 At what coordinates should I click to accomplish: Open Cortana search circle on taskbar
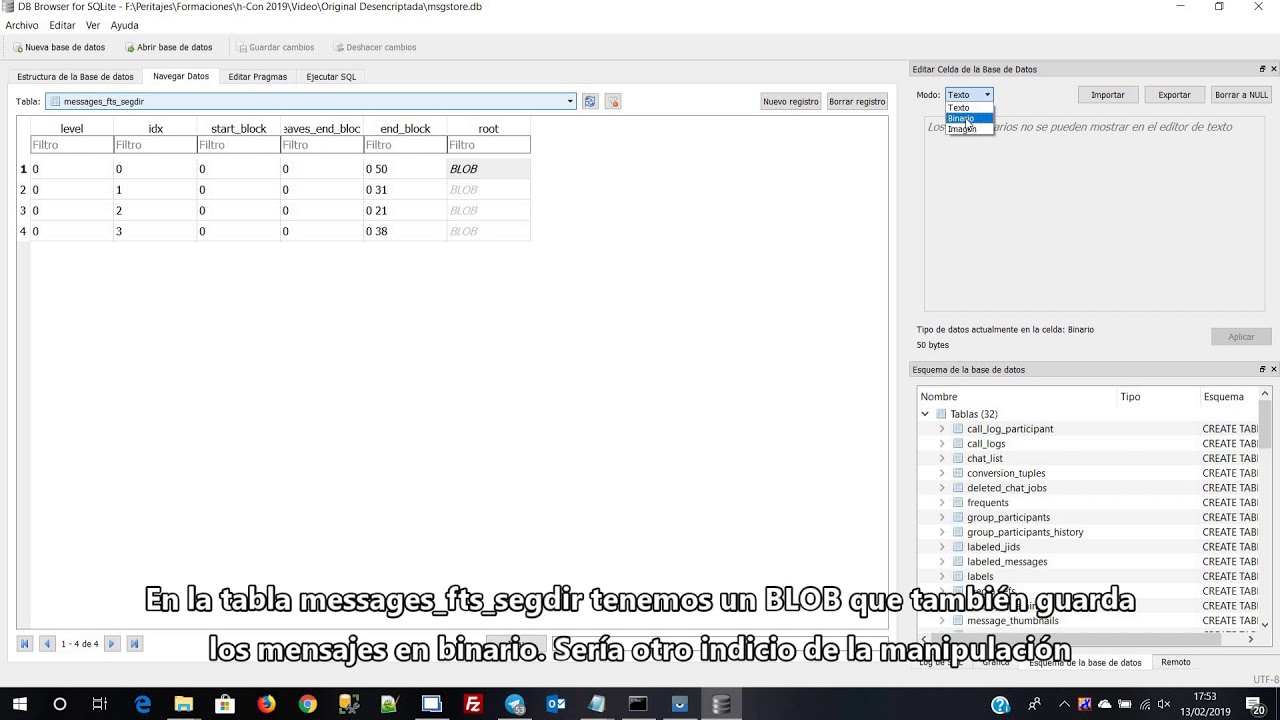coord(60,704)
